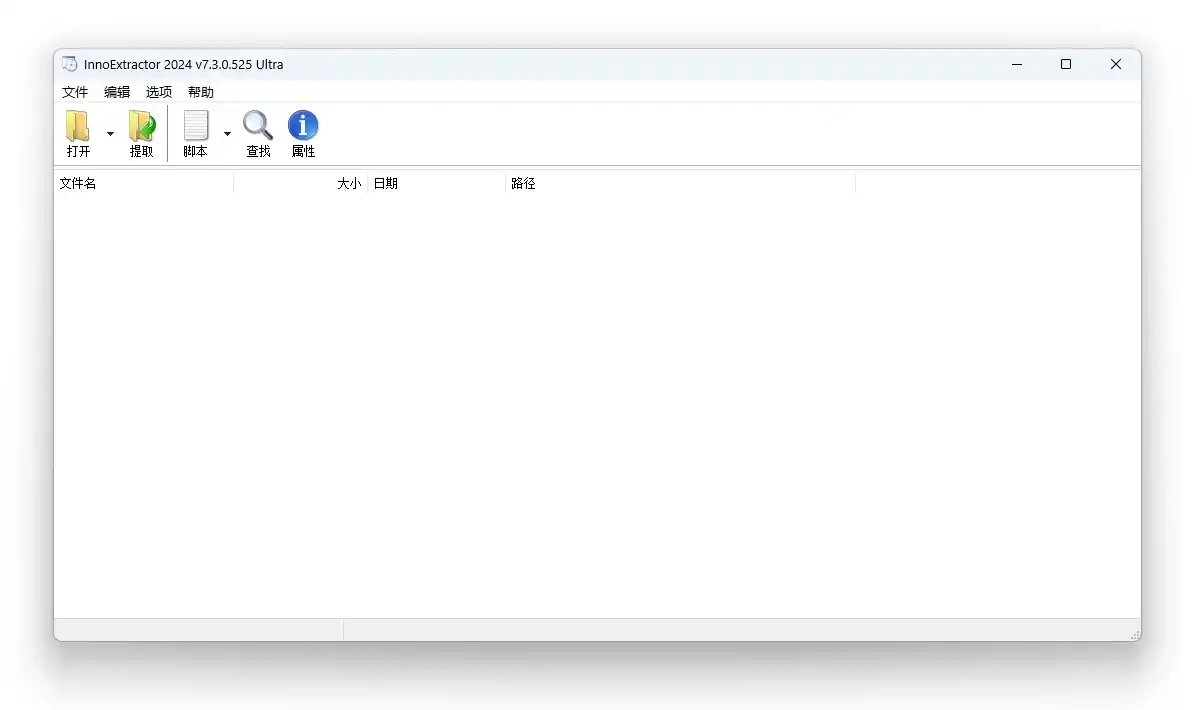Image resolution: width=1202 pixels, height=710 pixels.
Task: Open the 文件 menu
Action: pyautogui.click(x=75, y=92)
